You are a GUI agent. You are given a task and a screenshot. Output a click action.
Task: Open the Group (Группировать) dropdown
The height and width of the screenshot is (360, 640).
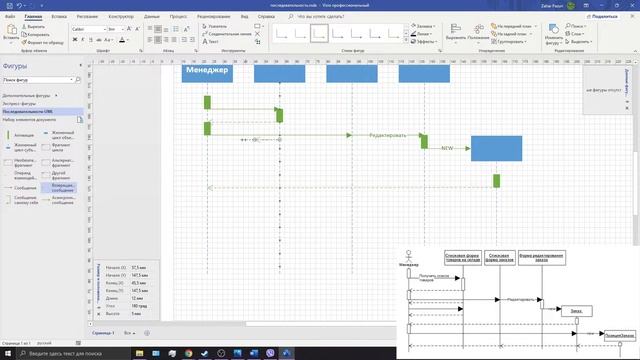click(509, 41)
